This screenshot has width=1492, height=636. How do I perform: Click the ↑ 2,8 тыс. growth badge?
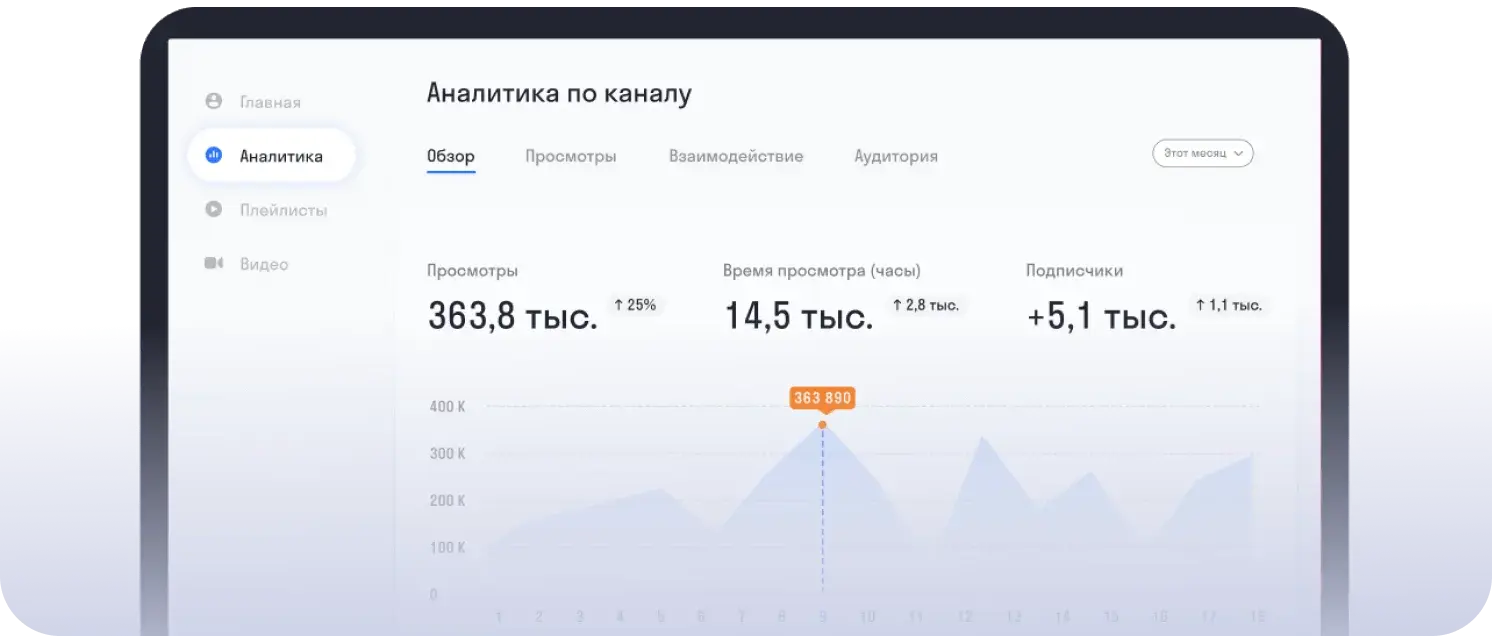click(926, 305)
